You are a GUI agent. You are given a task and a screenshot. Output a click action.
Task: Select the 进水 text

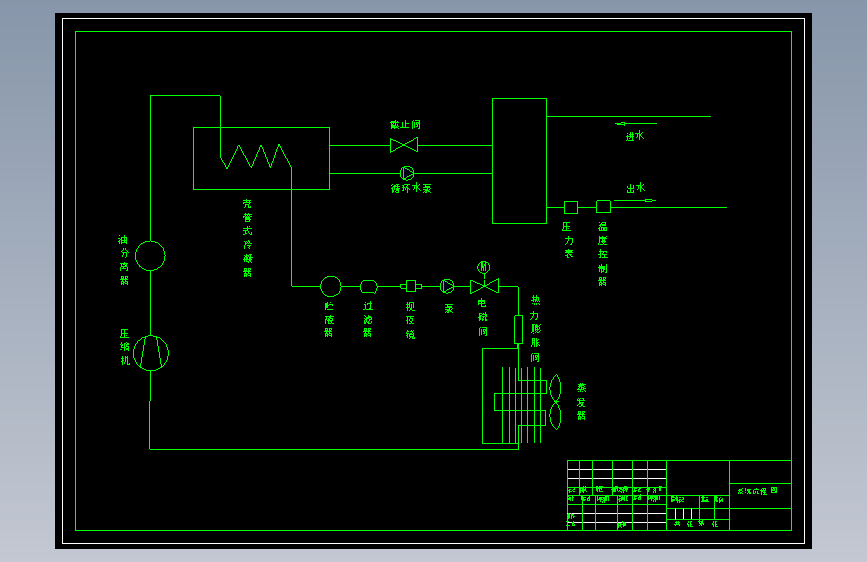click(635, 136)
